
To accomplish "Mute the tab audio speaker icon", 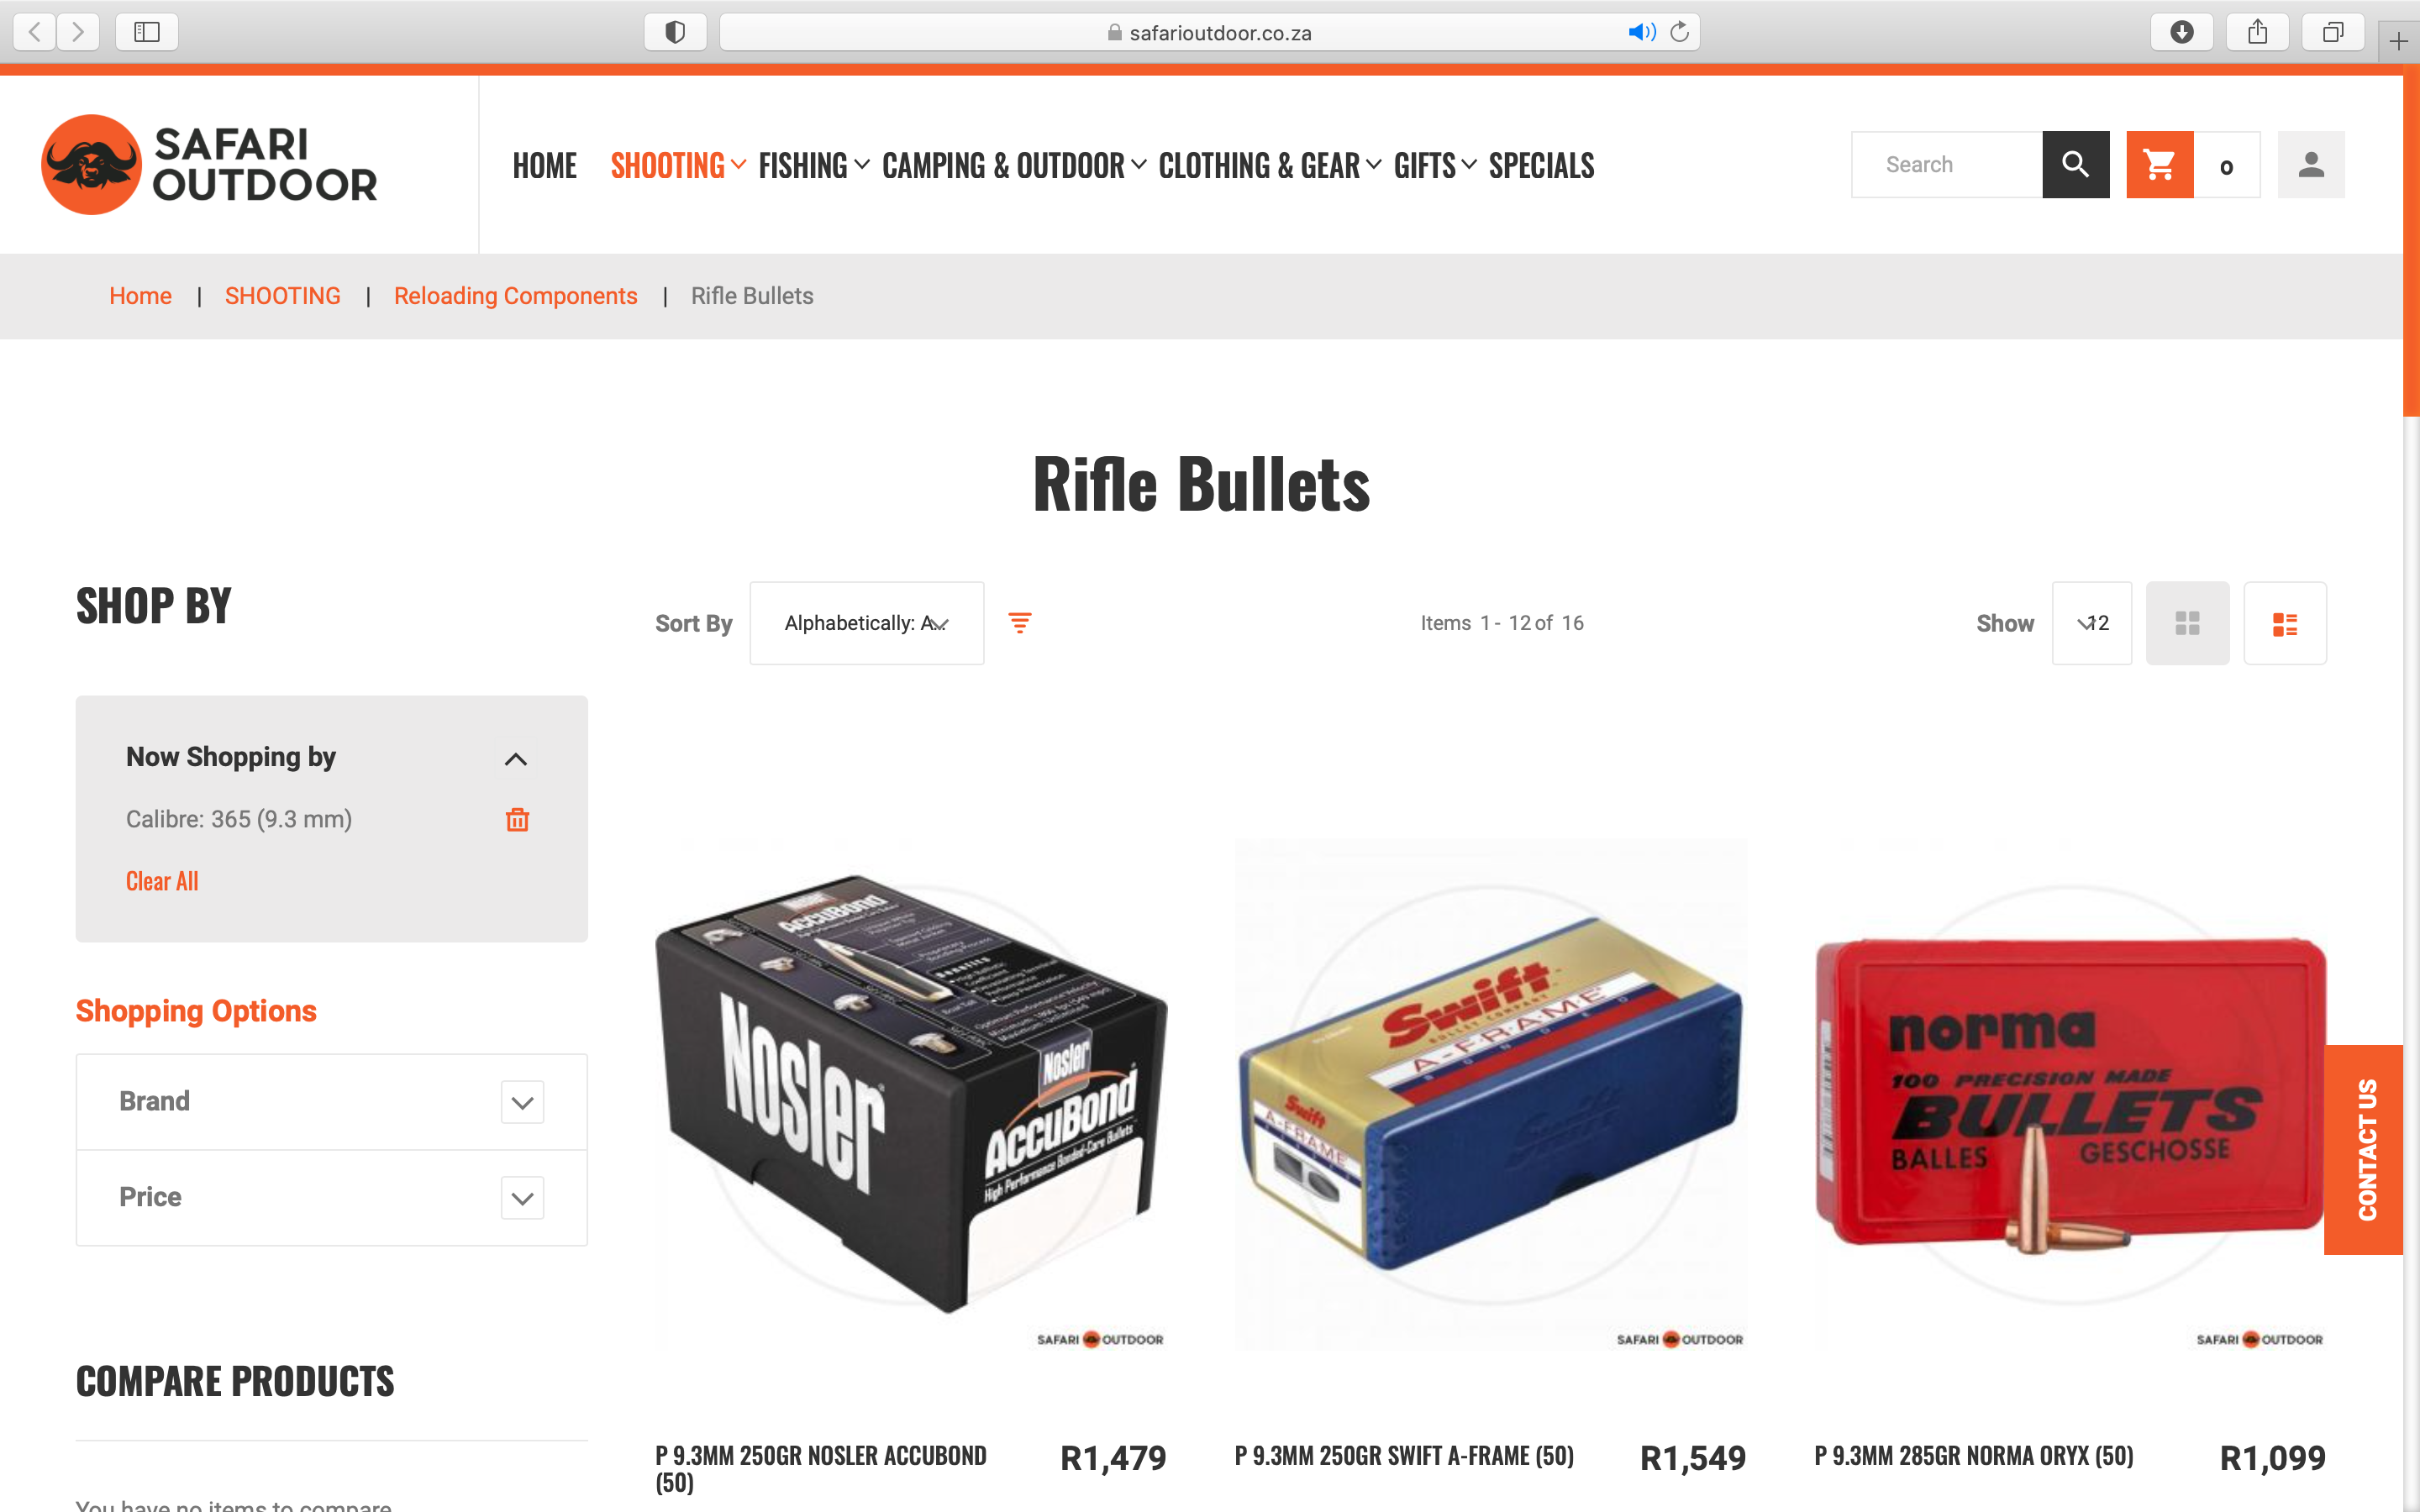I will pos(1641,32).
